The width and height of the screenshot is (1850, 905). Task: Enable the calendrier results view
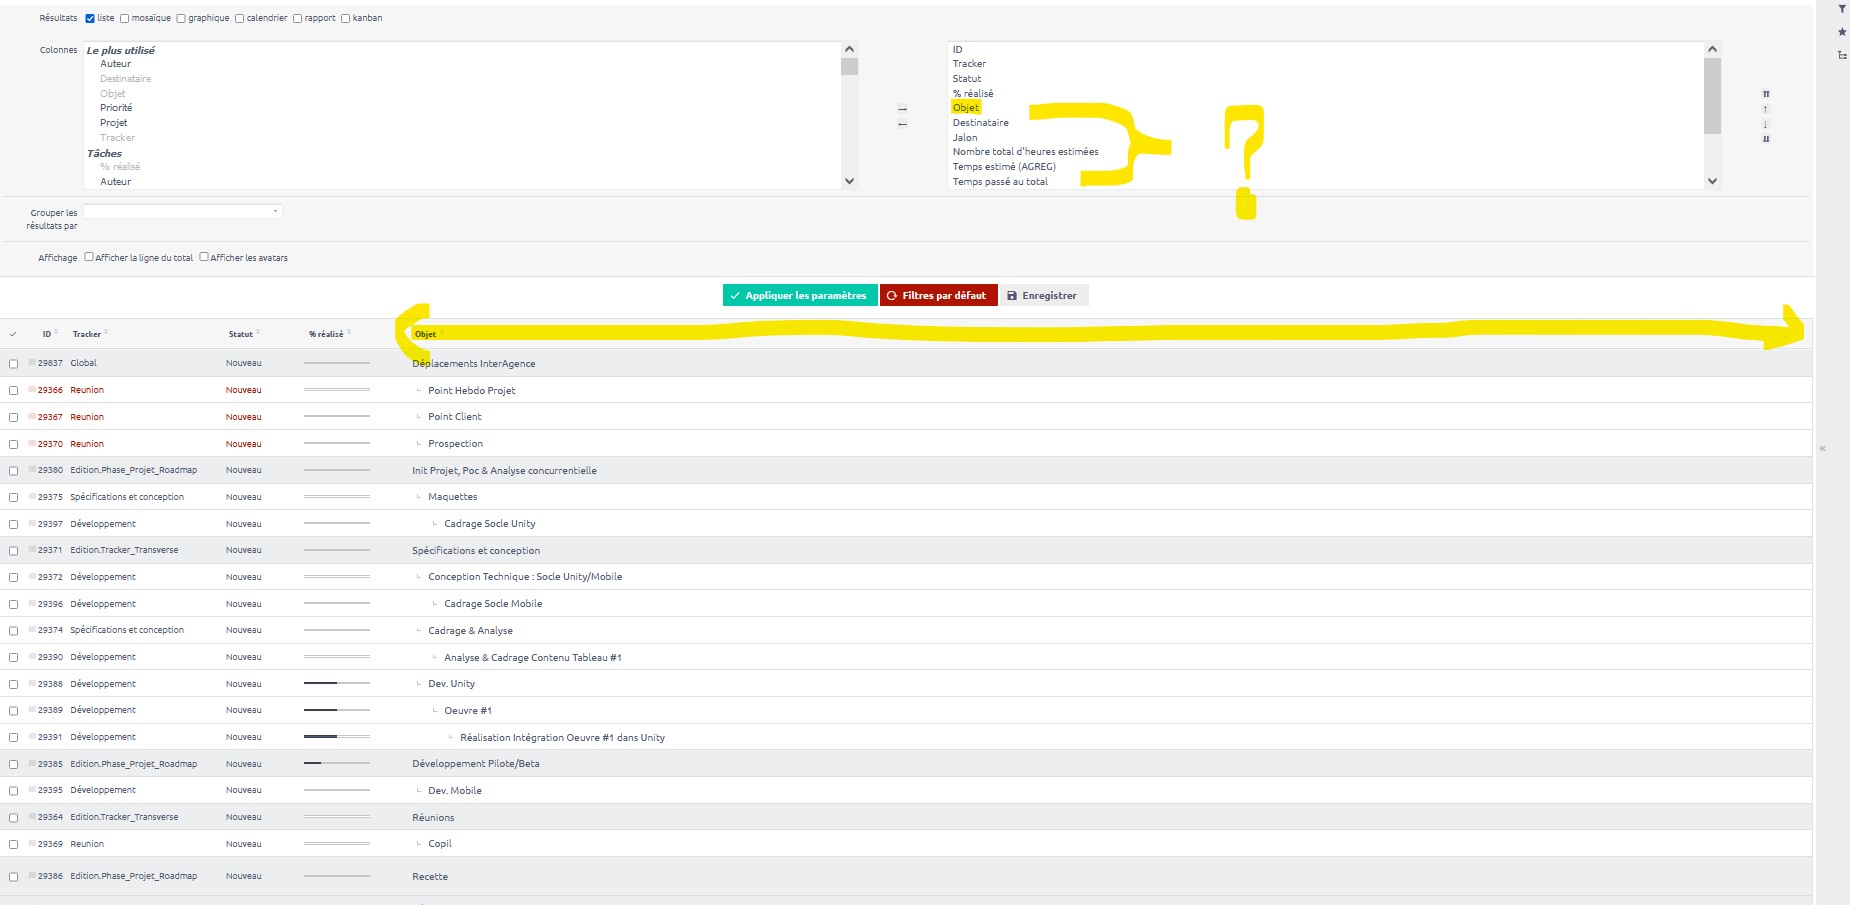[240, 18]
